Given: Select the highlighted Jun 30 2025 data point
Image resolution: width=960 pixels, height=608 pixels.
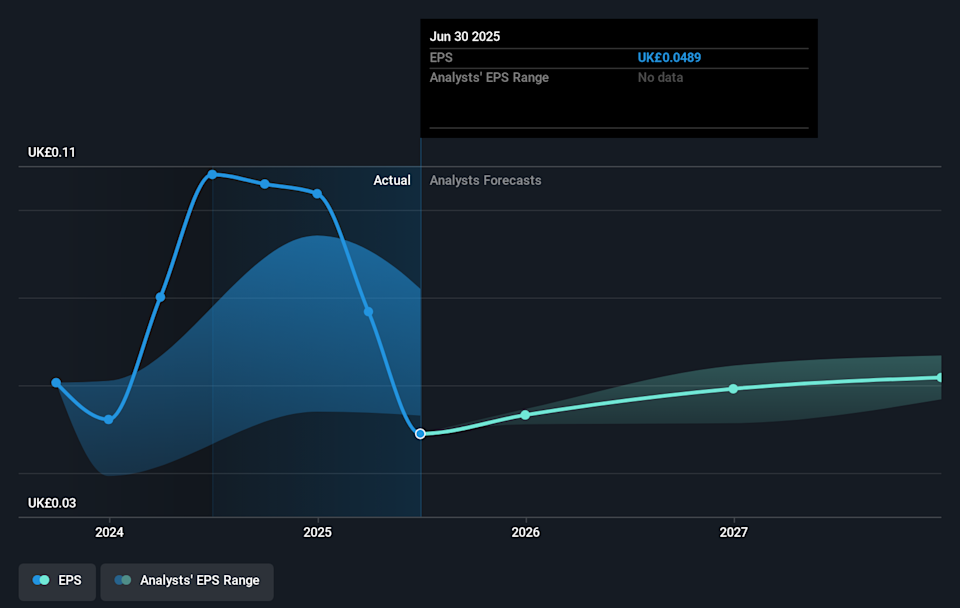Looking at the screenshot, I should [x=421, y=433].
